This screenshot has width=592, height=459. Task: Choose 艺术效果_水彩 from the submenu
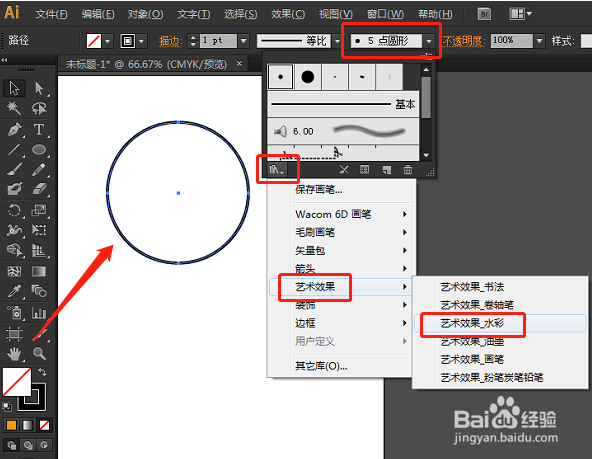[500, 323]
